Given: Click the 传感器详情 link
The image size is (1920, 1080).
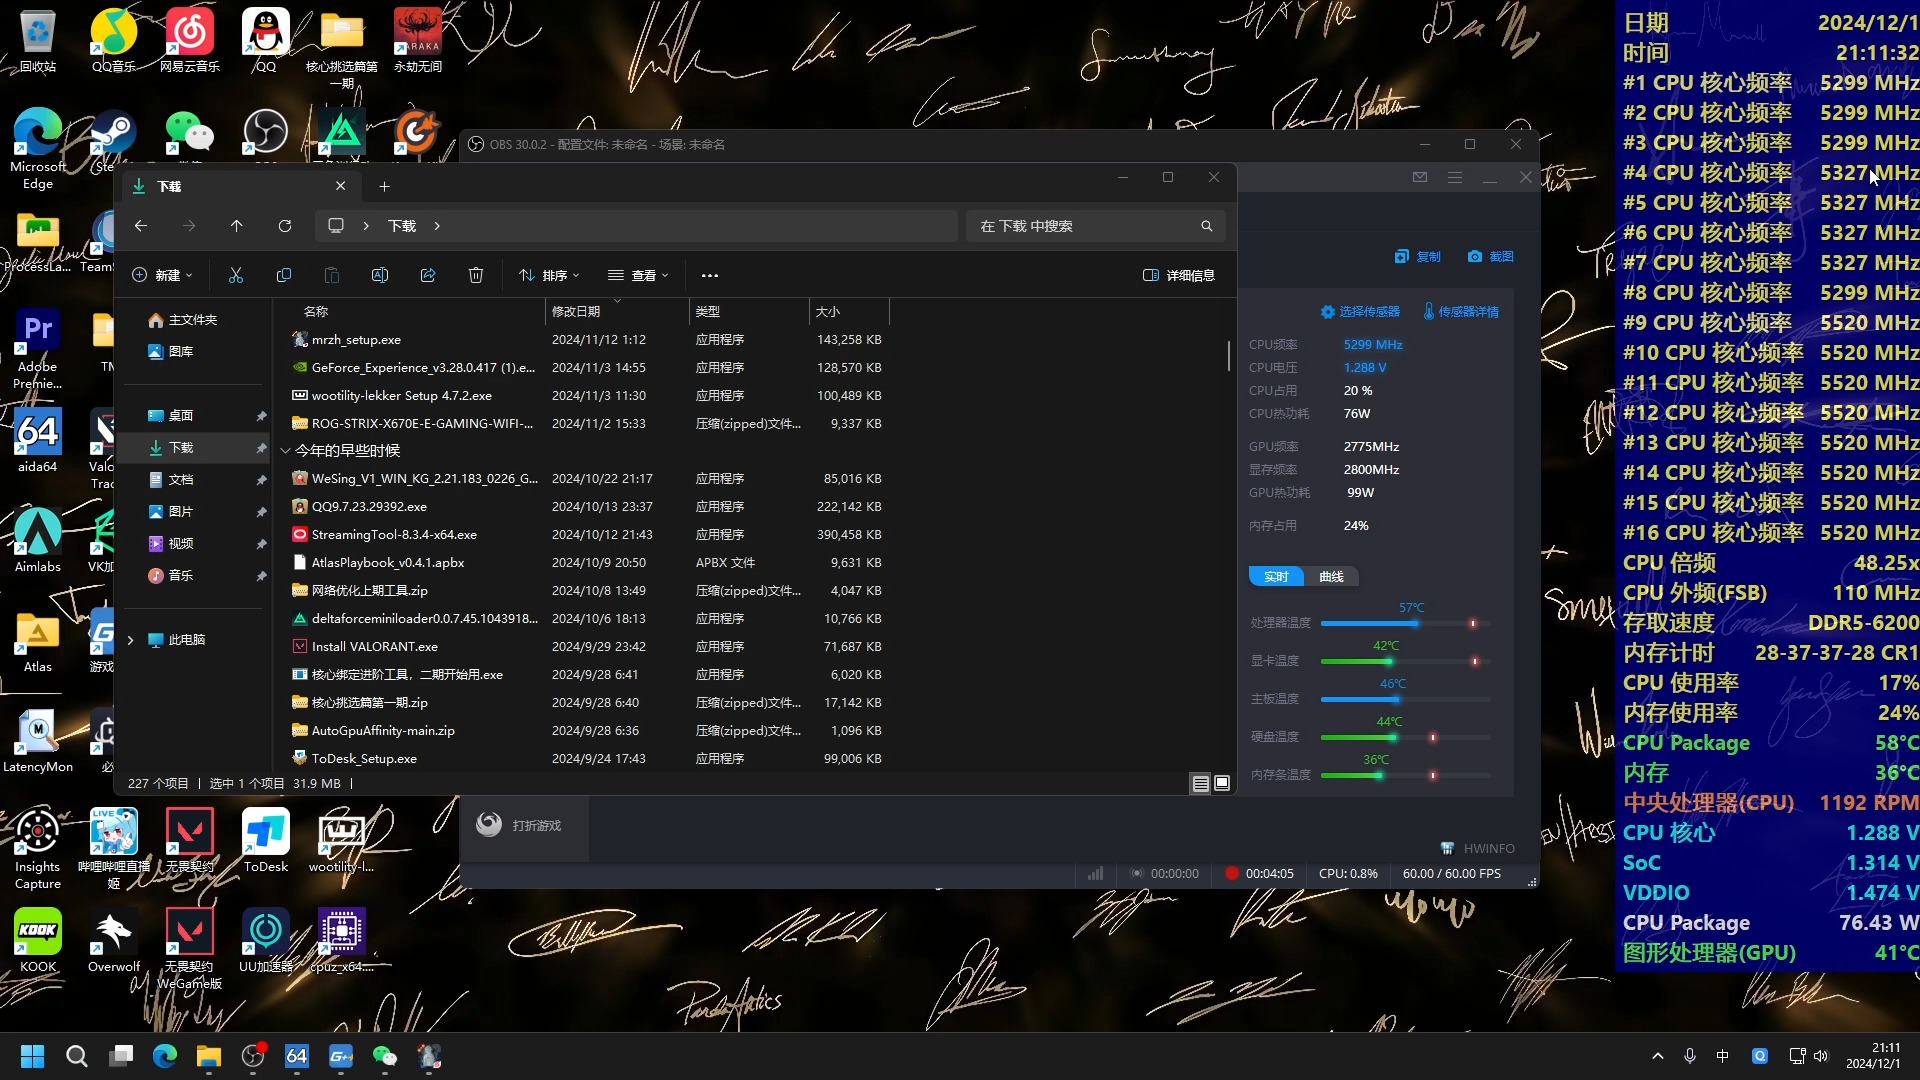Looking at the screenshot, I should point(1461,312).
